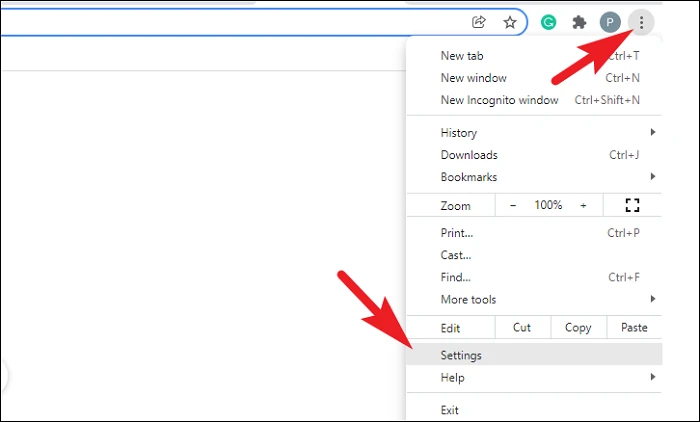The height and width of the screenshot is (422, 700).
Task: Select Cast... menu item
Action: [534, 255]
